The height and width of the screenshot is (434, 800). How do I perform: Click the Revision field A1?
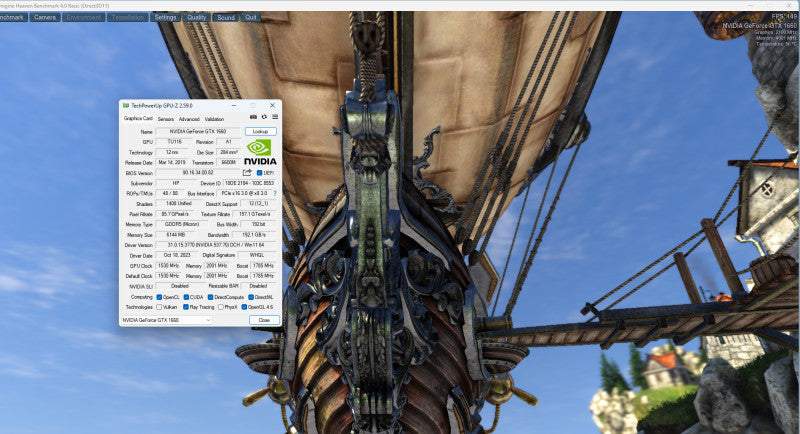pos(229,142)
